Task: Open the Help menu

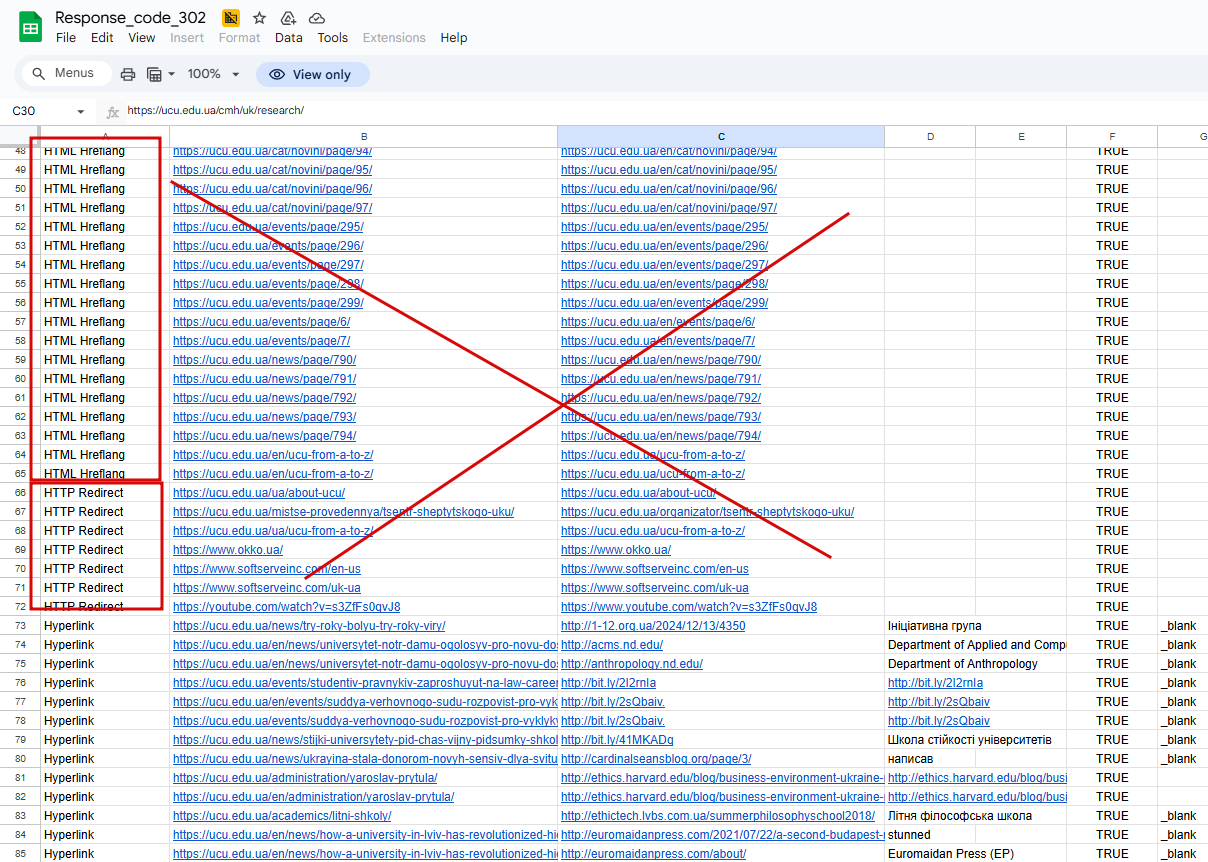Action: pyautogui.click(x=454, y=38)
